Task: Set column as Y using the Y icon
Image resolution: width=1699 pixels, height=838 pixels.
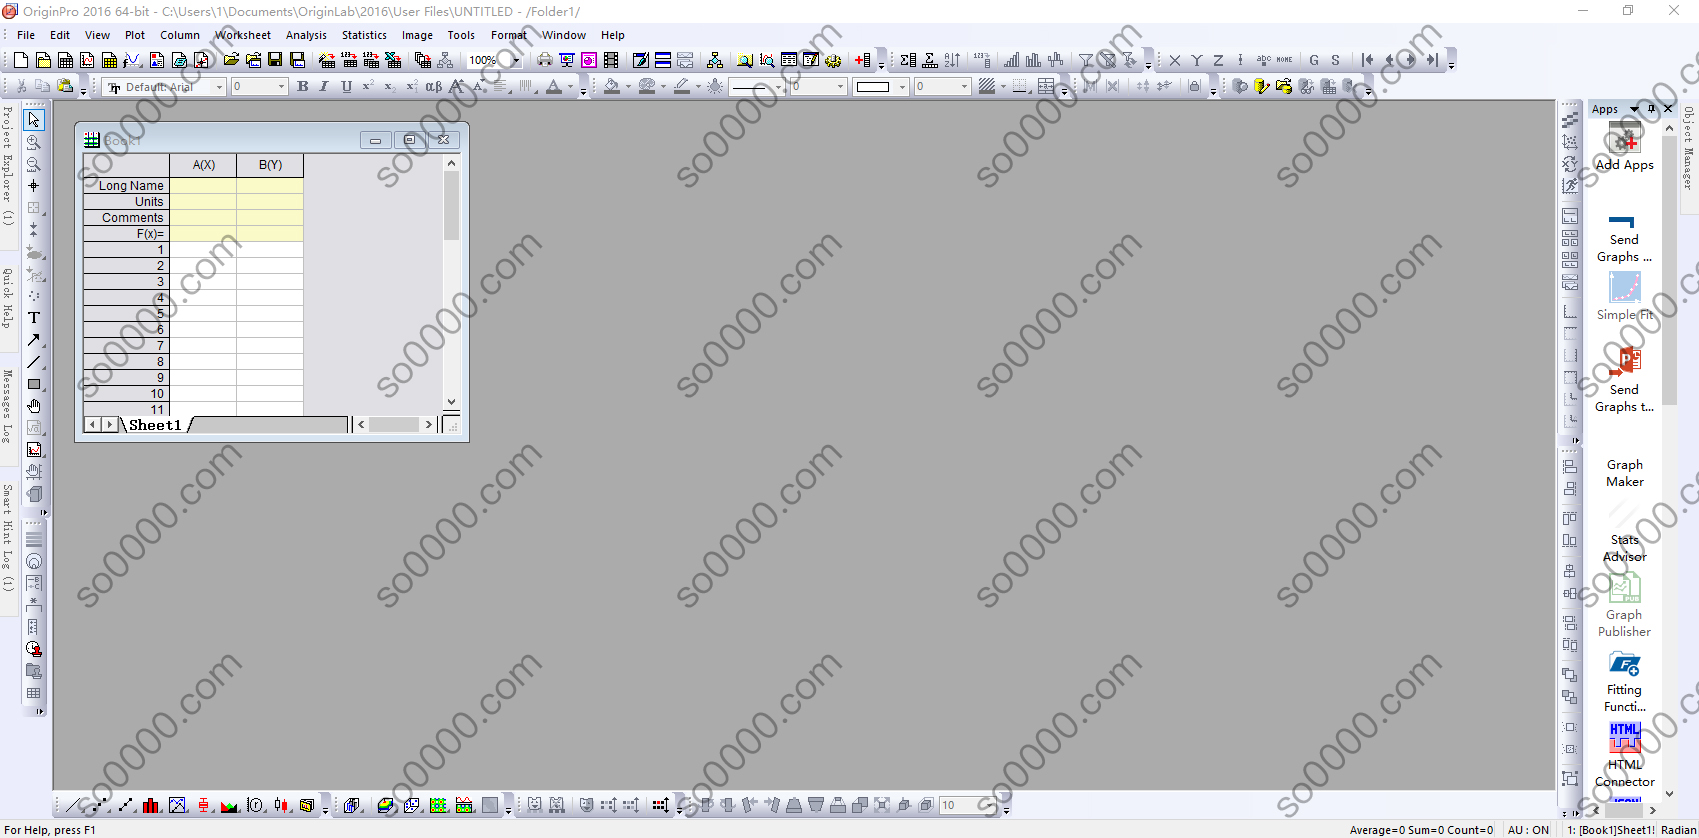Action: coord(1197,60)
